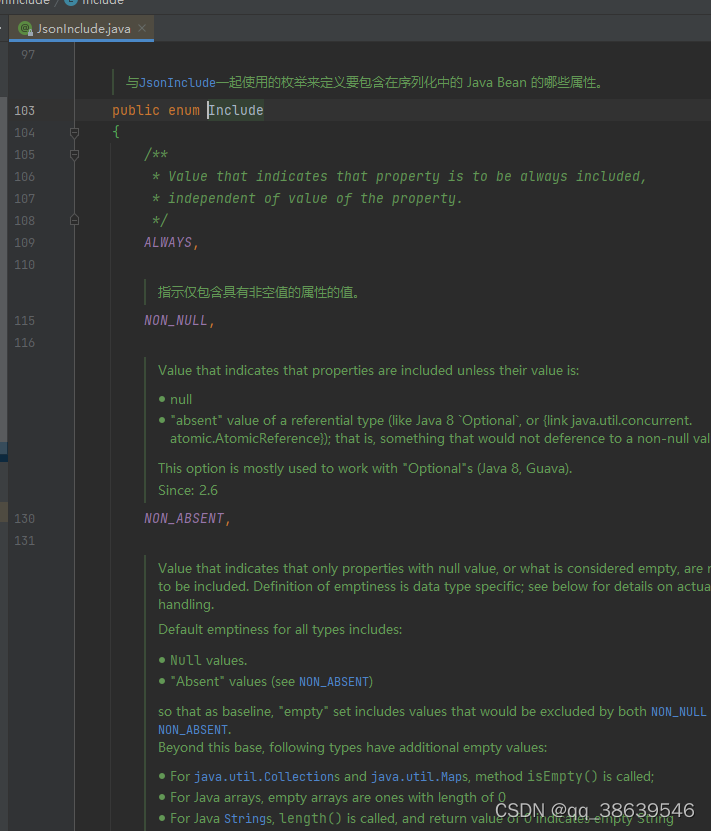Click the isEmpty() method link
The height and width of the screenshot is (831, 711).
(562, 776)
